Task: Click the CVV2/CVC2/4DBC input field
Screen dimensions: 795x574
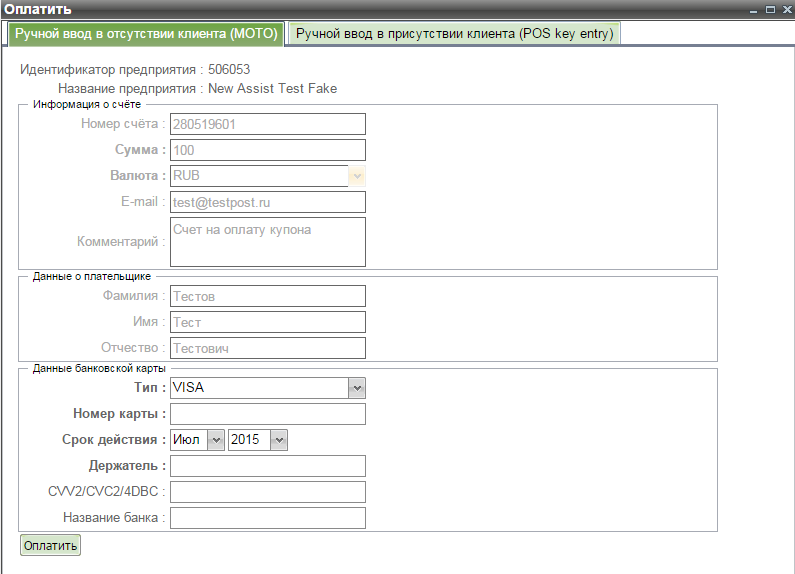Action: [x=268, y=492]
